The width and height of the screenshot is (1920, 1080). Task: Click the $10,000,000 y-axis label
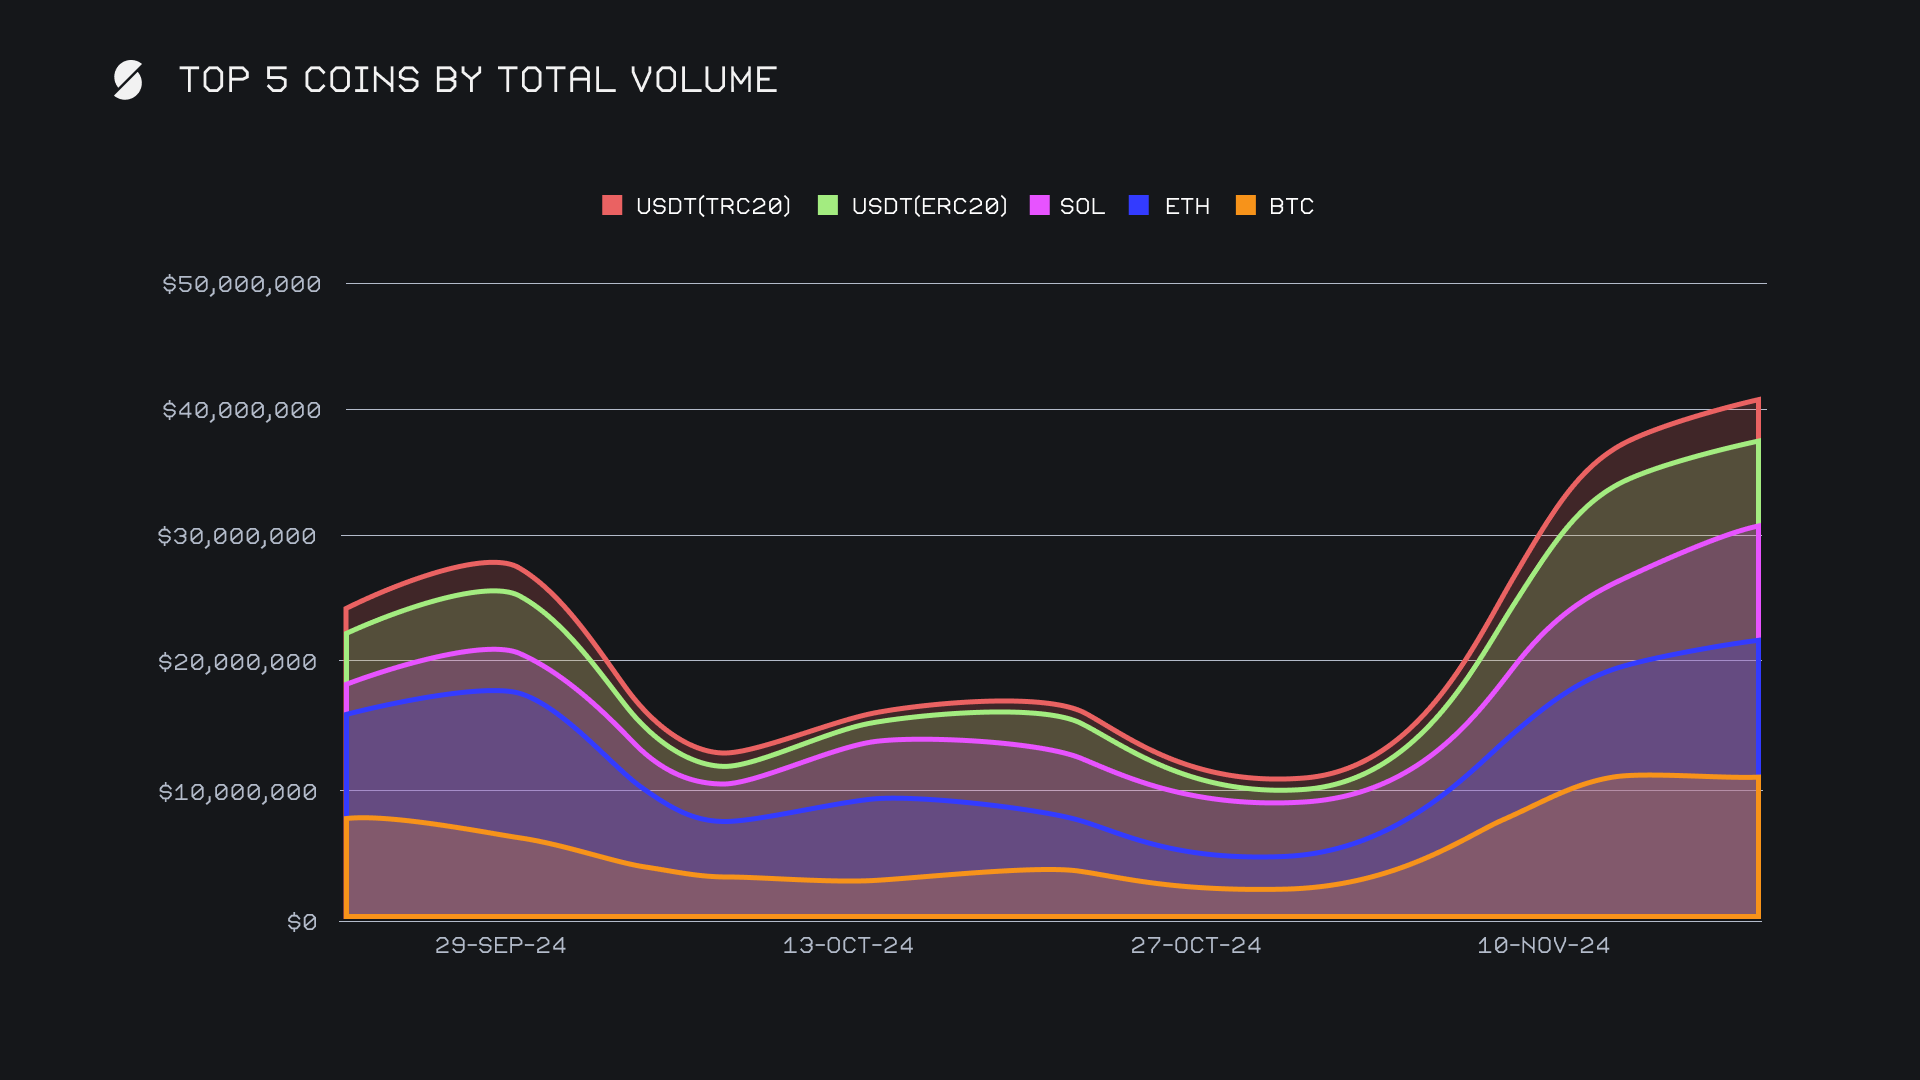click(x=237, y=792)
